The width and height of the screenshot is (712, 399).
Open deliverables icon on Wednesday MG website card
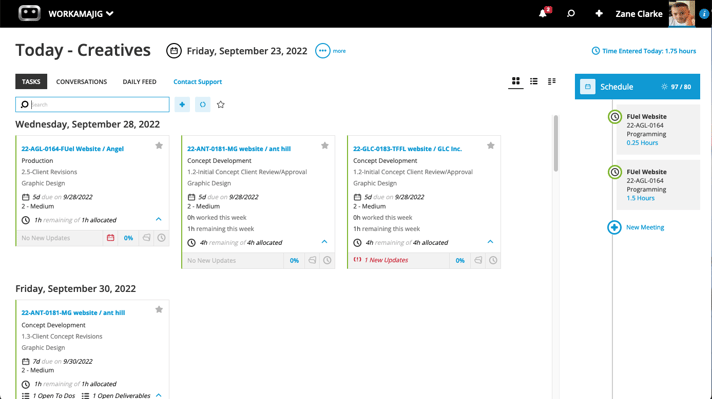coord(312,261)
